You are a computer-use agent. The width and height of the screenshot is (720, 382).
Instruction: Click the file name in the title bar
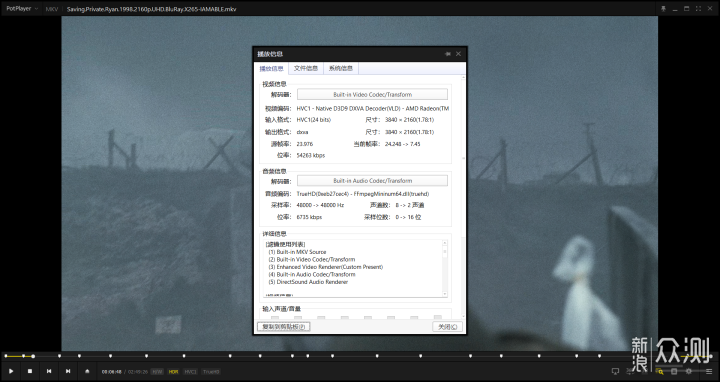click(x=152, y=9)
